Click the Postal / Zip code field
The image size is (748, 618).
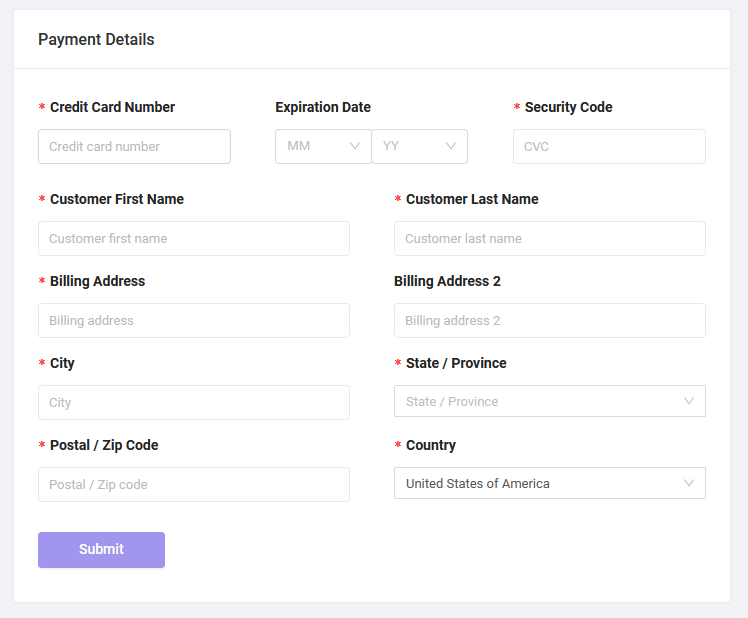(194, 484)
